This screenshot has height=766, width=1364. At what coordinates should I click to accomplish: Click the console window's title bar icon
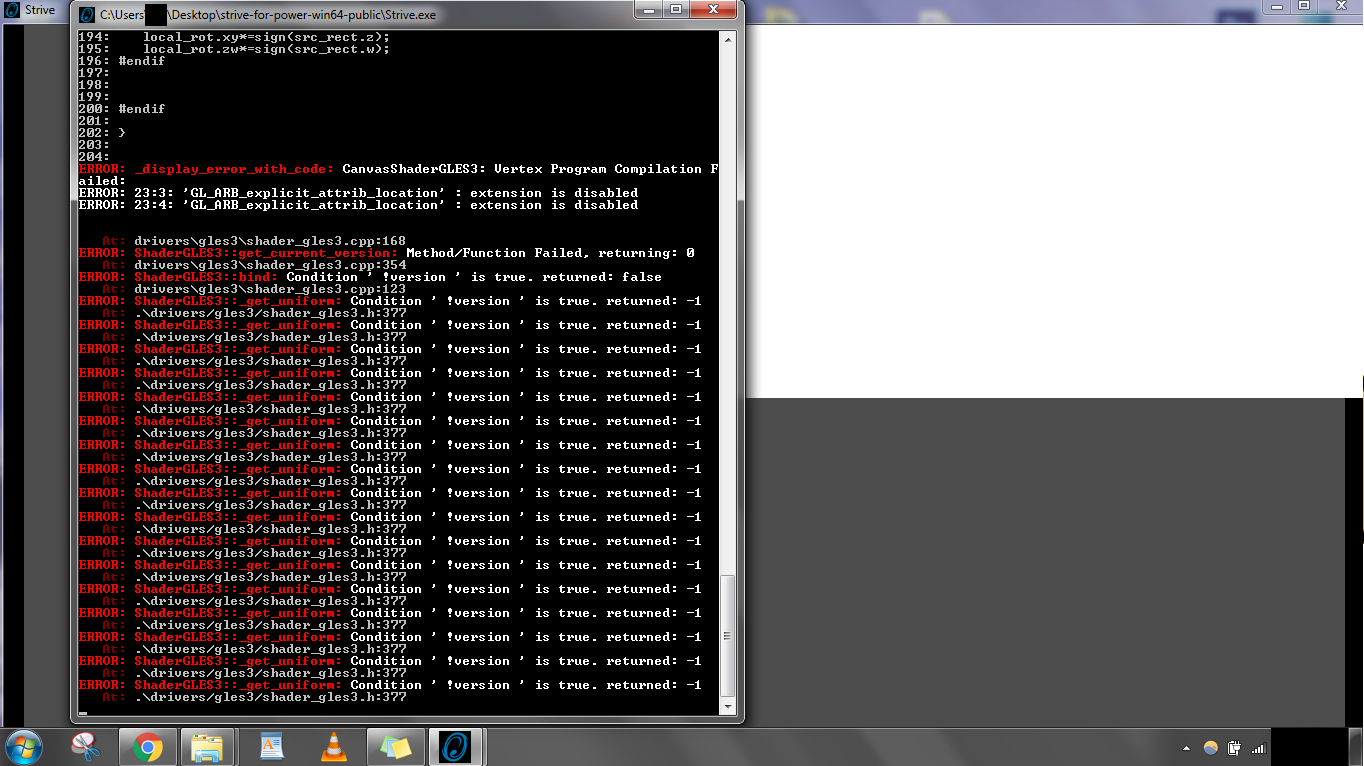point(87,14)
